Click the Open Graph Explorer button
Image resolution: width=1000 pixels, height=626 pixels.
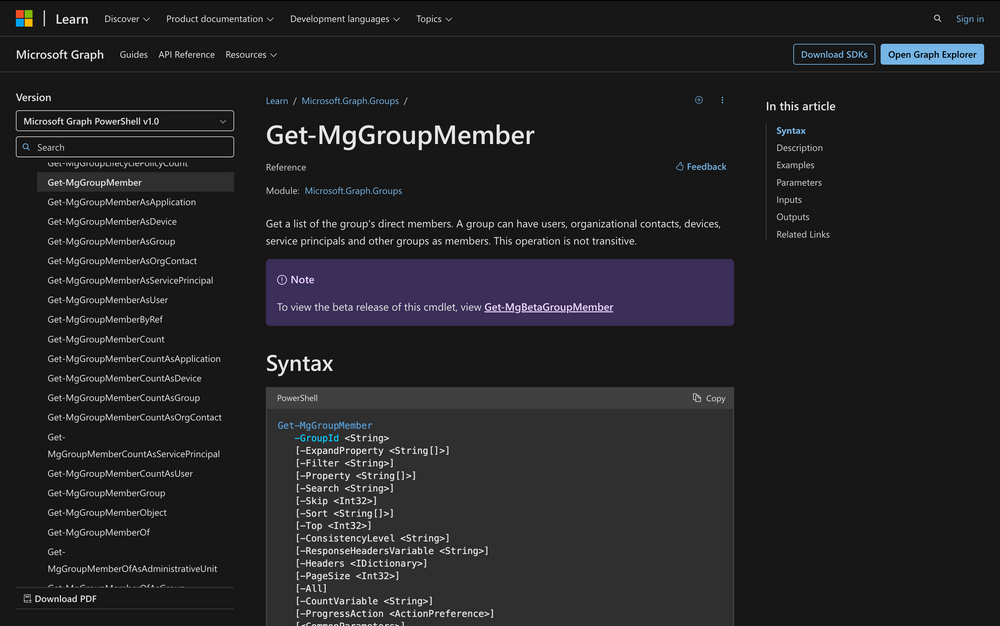pos(932,54)
